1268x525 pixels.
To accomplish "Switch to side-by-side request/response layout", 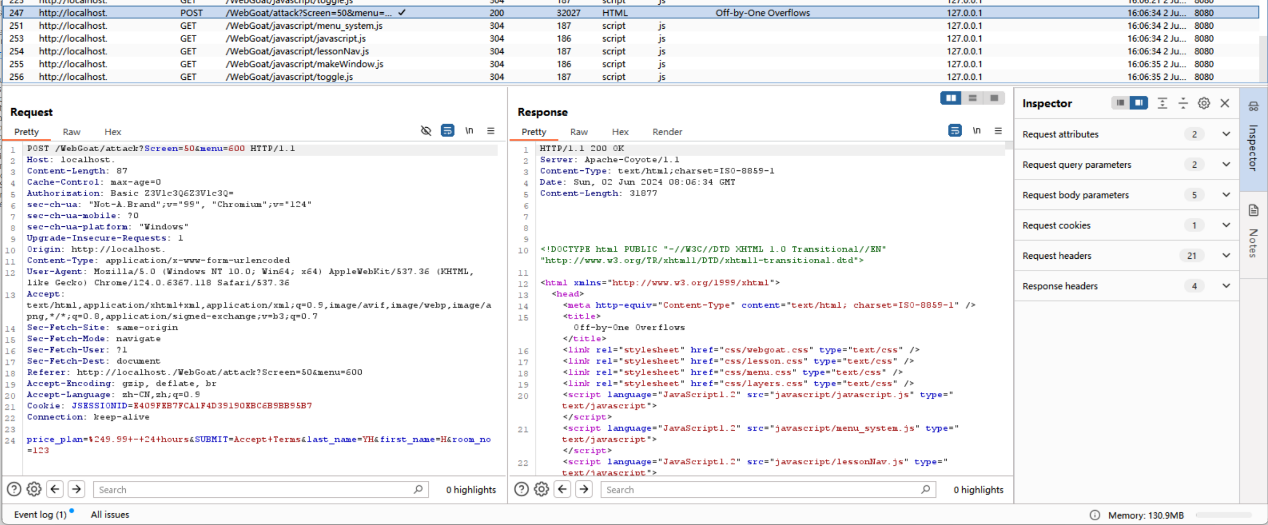I will coord(951,98).
